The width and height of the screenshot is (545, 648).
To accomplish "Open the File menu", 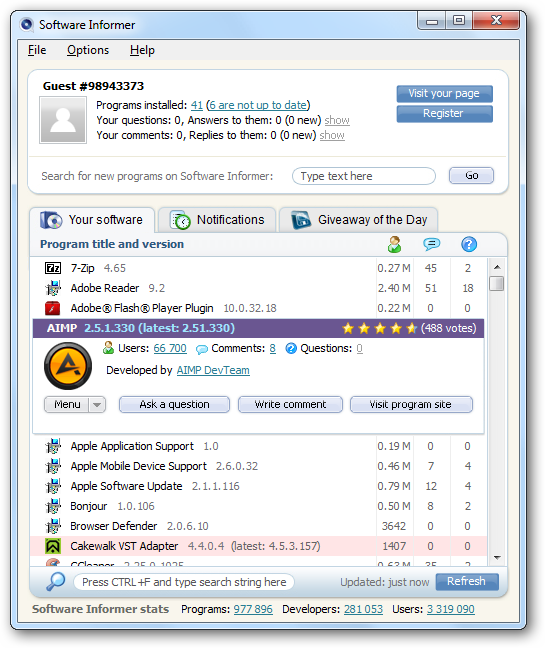I will click(37, 50).
